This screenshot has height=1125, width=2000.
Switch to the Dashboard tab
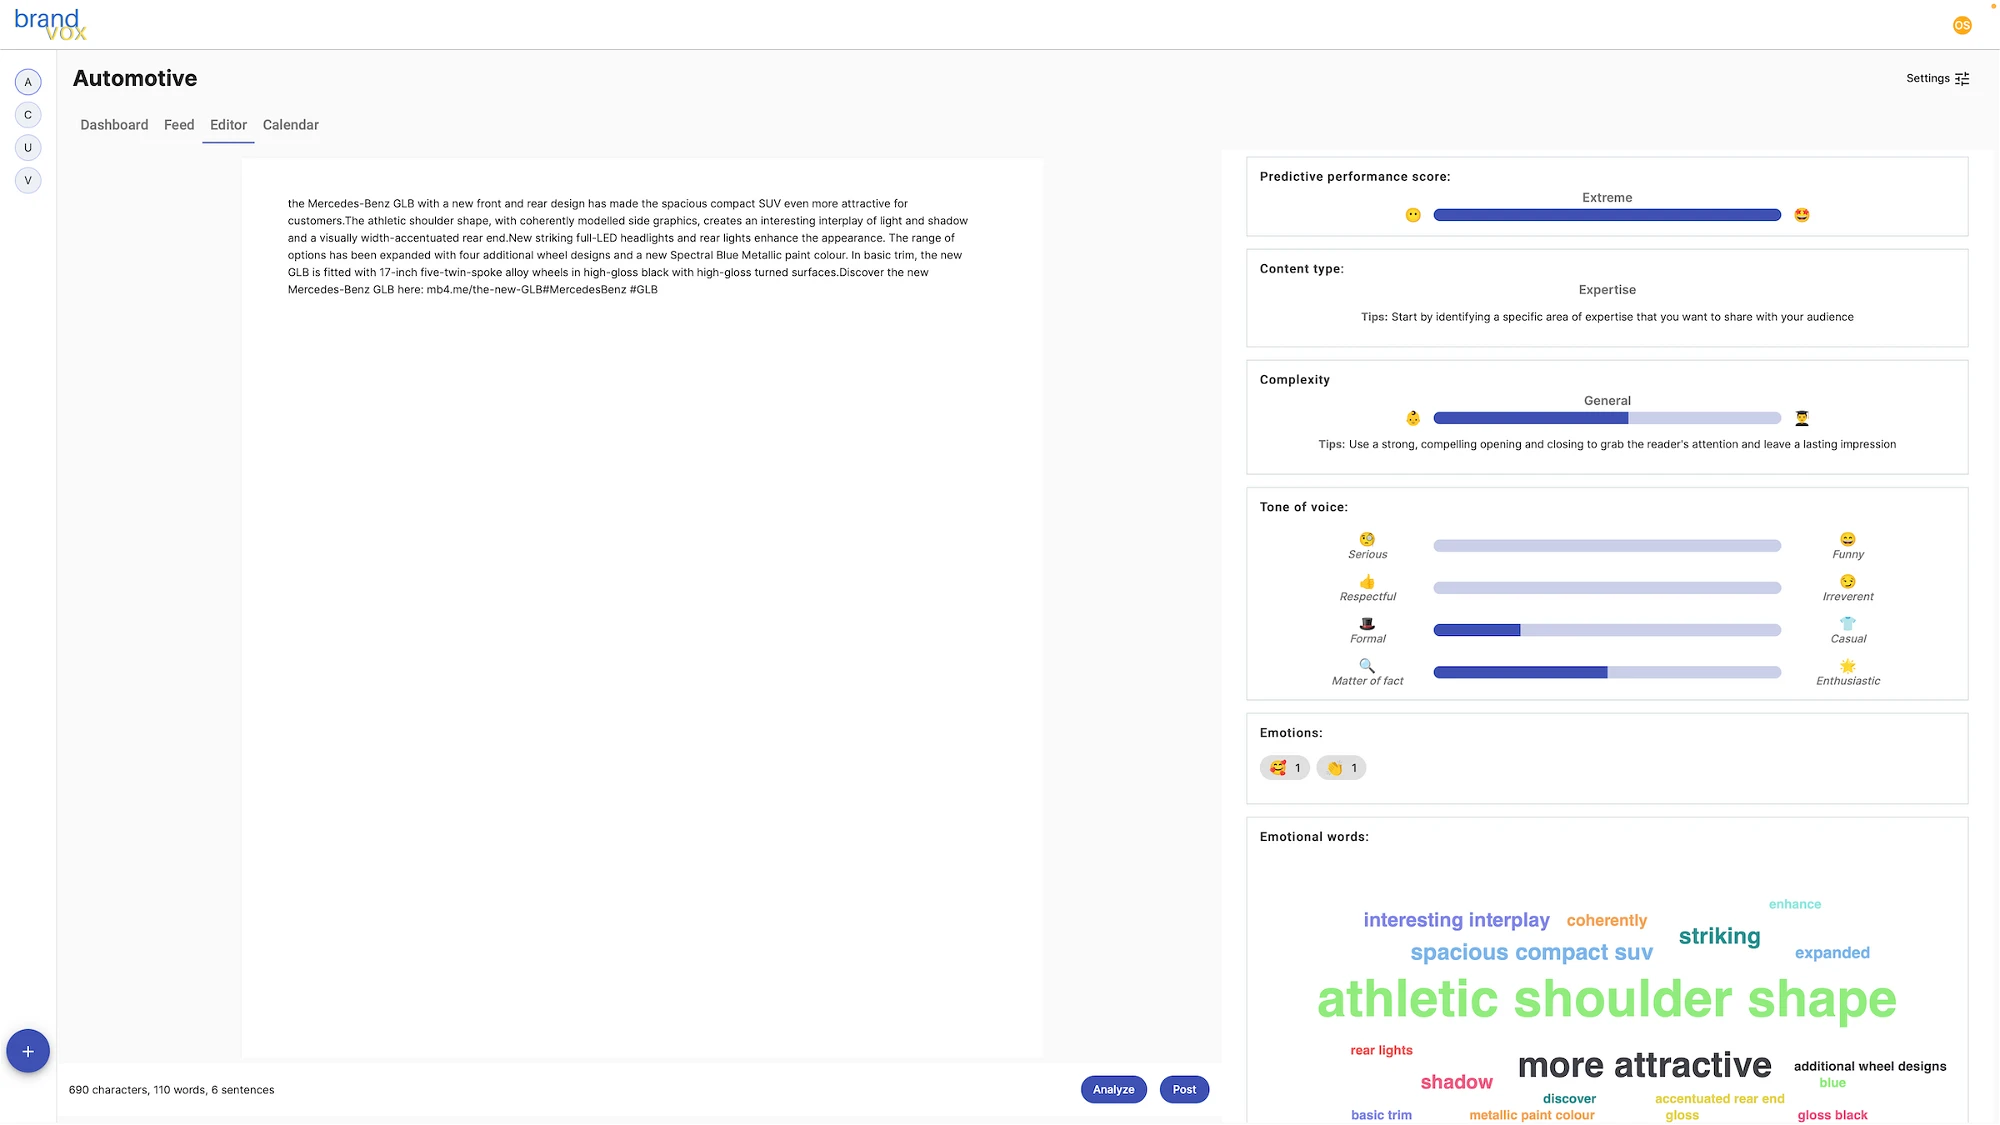click(x=114, y=125)
